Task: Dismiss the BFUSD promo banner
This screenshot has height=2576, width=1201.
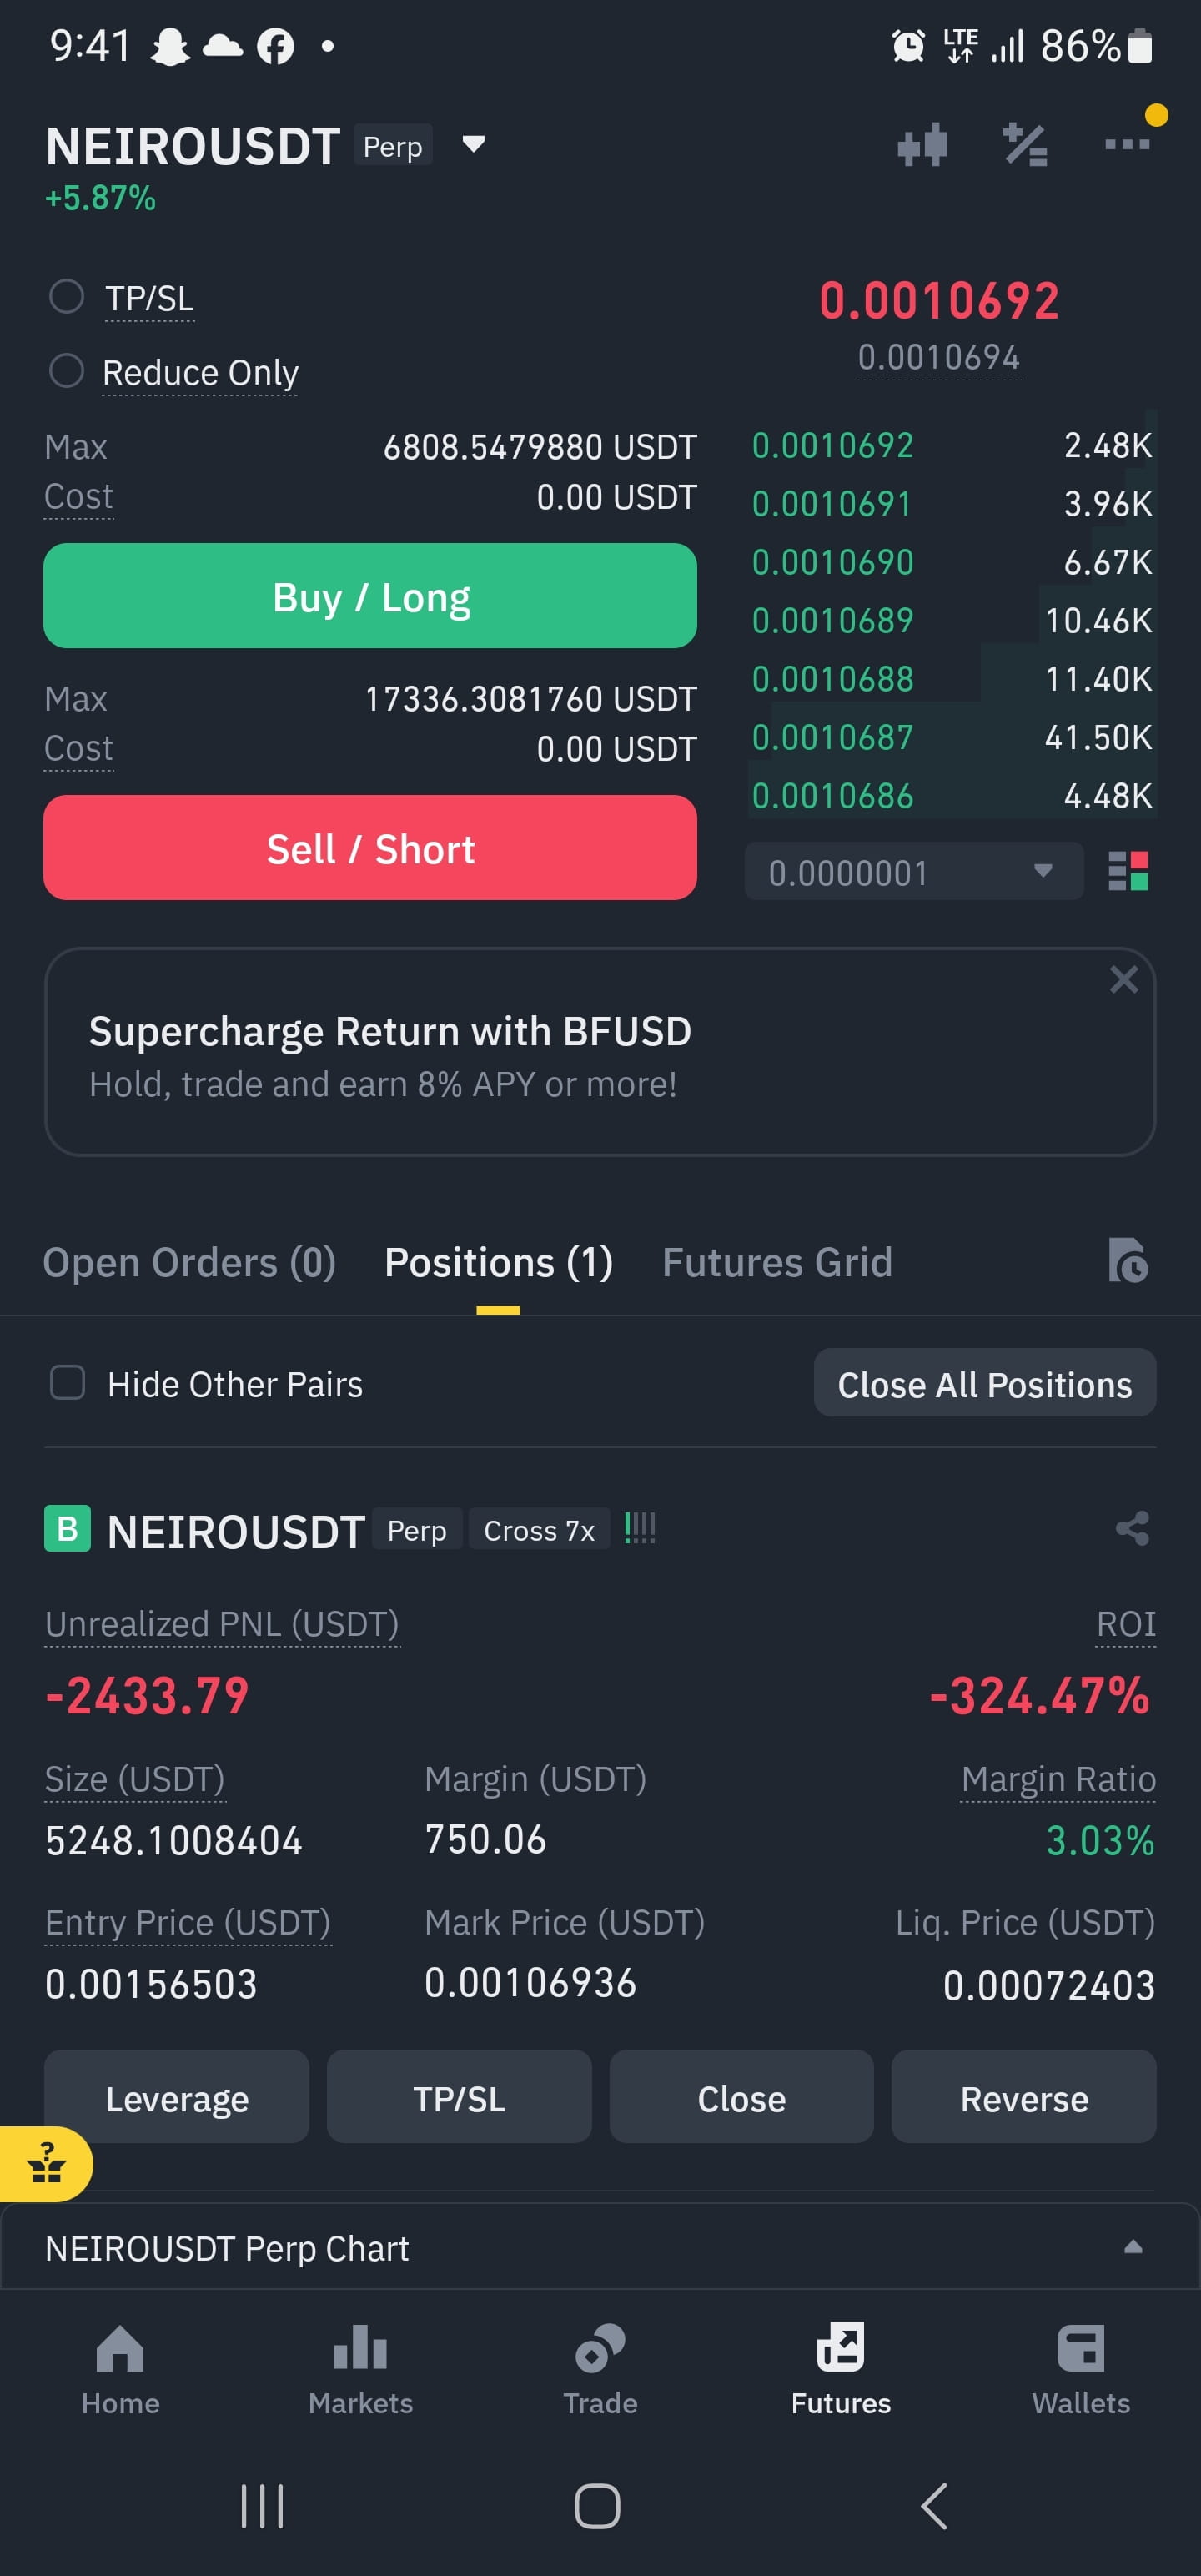Action: click(1124, 979)
